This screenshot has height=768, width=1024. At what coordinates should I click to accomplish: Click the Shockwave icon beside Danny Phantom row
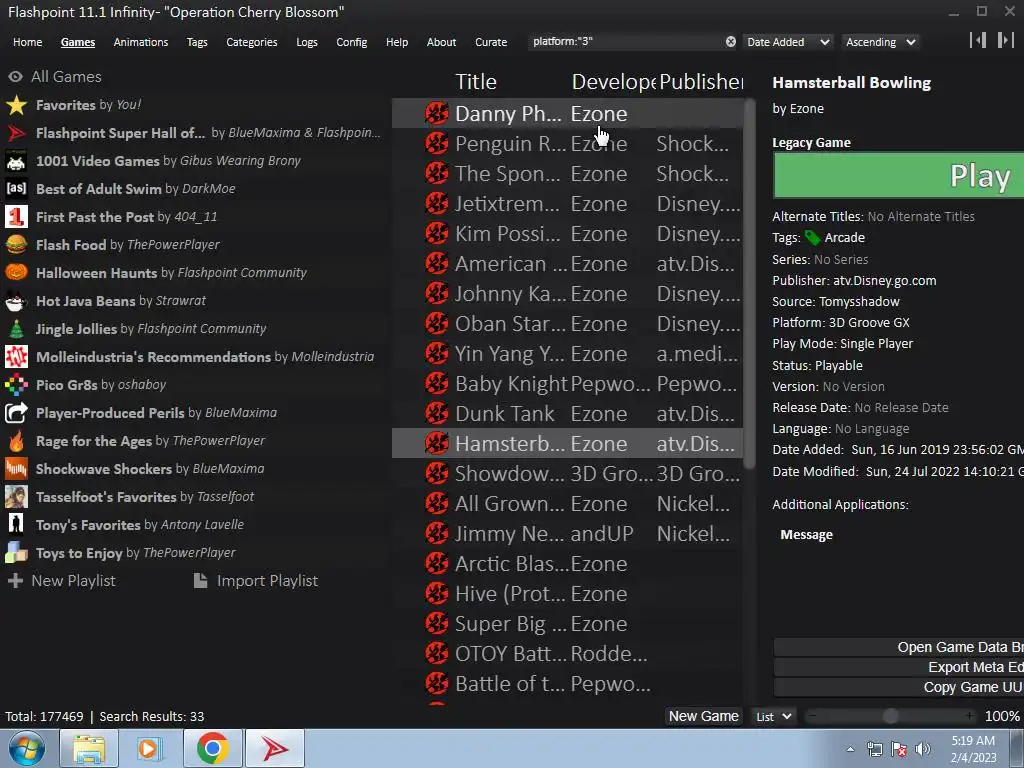(x=436, y=114)
